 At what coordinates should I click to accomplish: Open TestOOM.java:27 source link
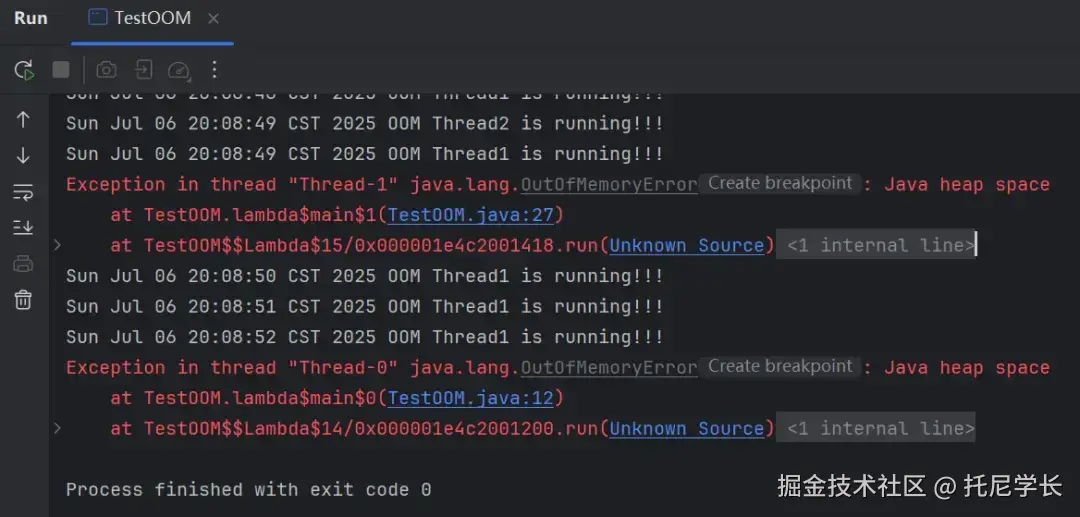476,215
